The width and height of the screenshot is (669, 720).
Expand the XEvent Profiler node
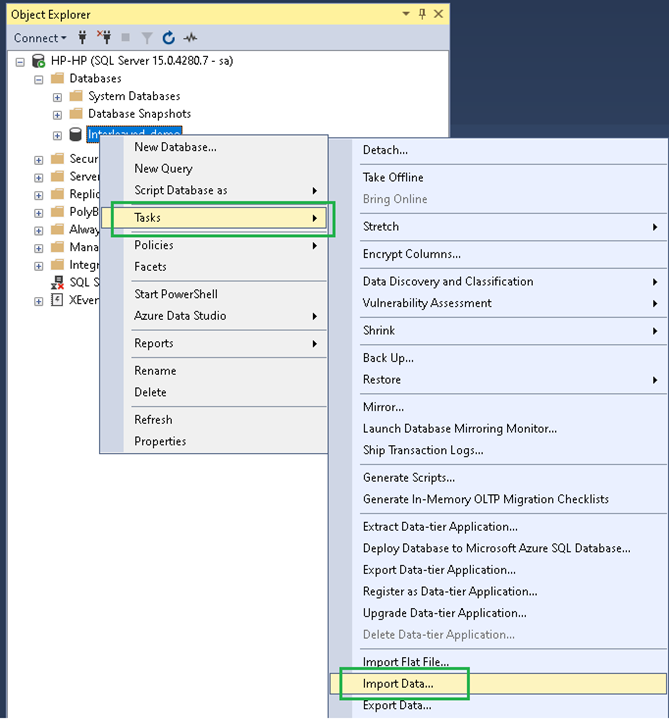pyautogui.click(x=39, y=302)
